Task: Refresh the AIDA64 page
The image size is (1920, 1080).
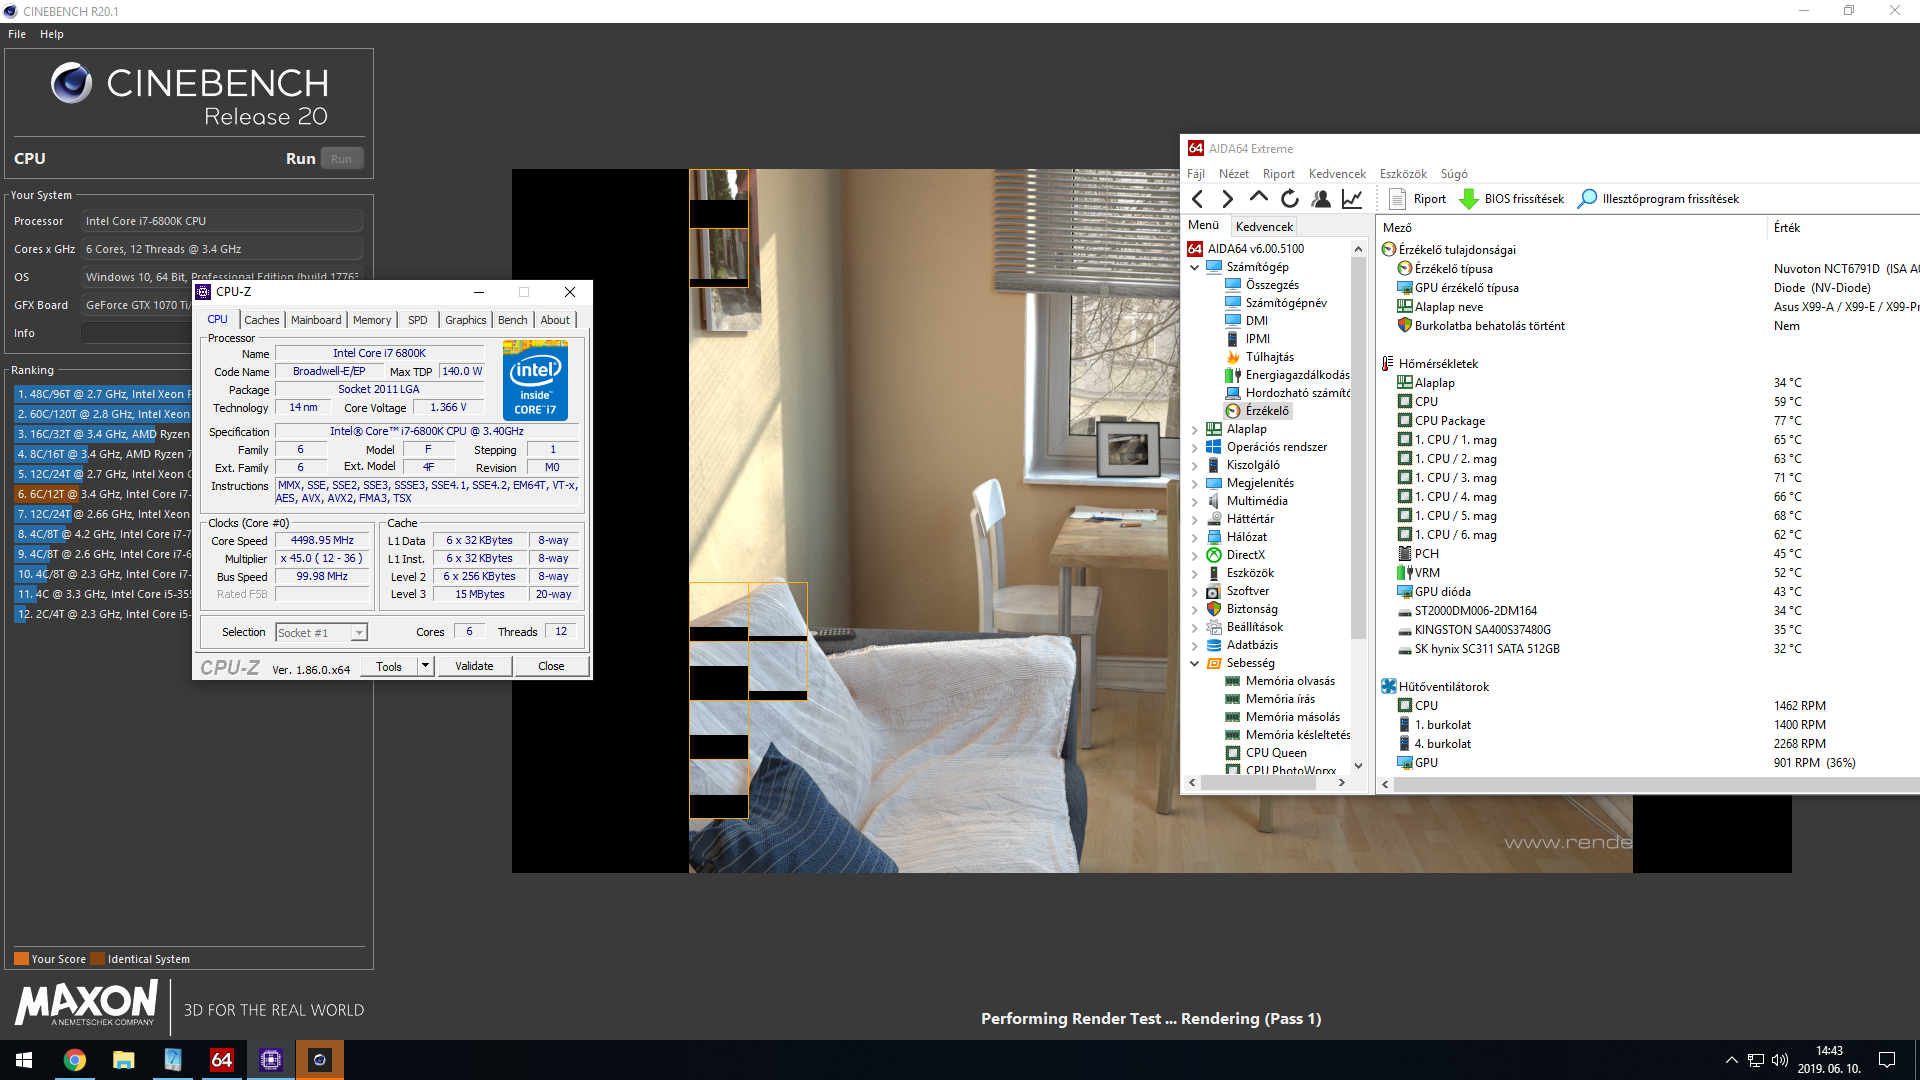Action: [x=1290, y=199]
